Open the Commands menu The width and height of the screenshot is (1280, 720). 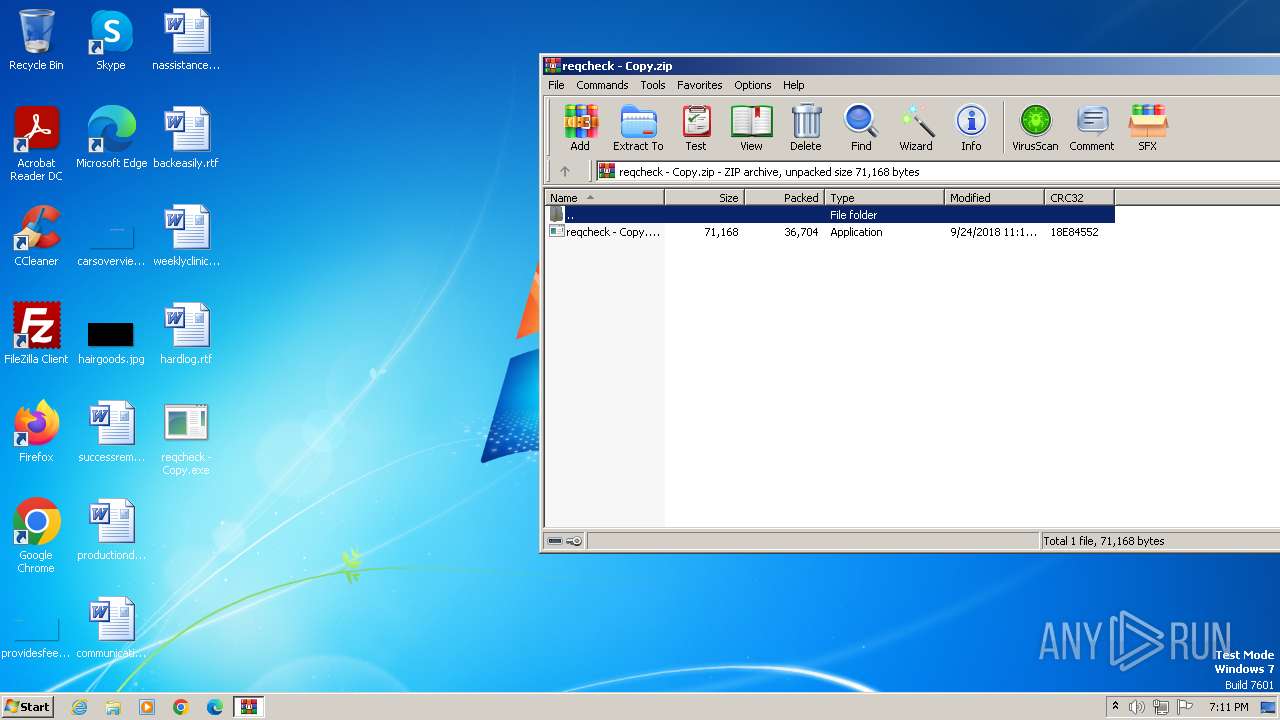tap(602, 85)
